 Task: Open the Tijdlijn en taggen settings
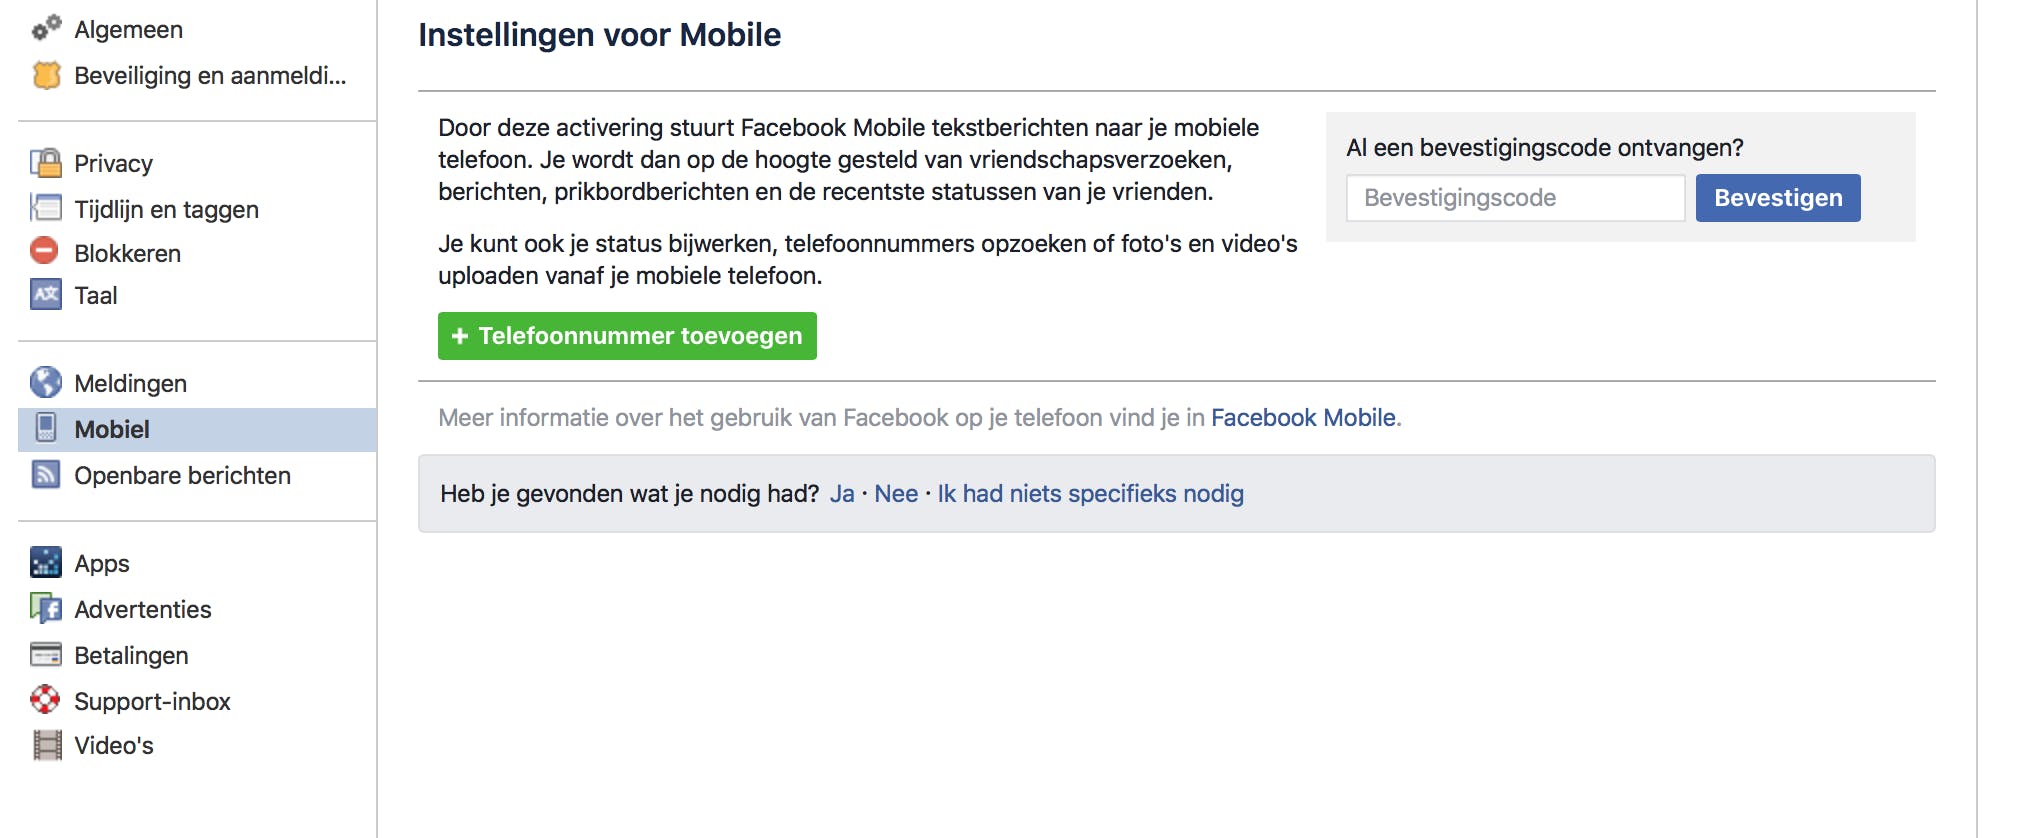pyautogui.click(x=166, y=209)
